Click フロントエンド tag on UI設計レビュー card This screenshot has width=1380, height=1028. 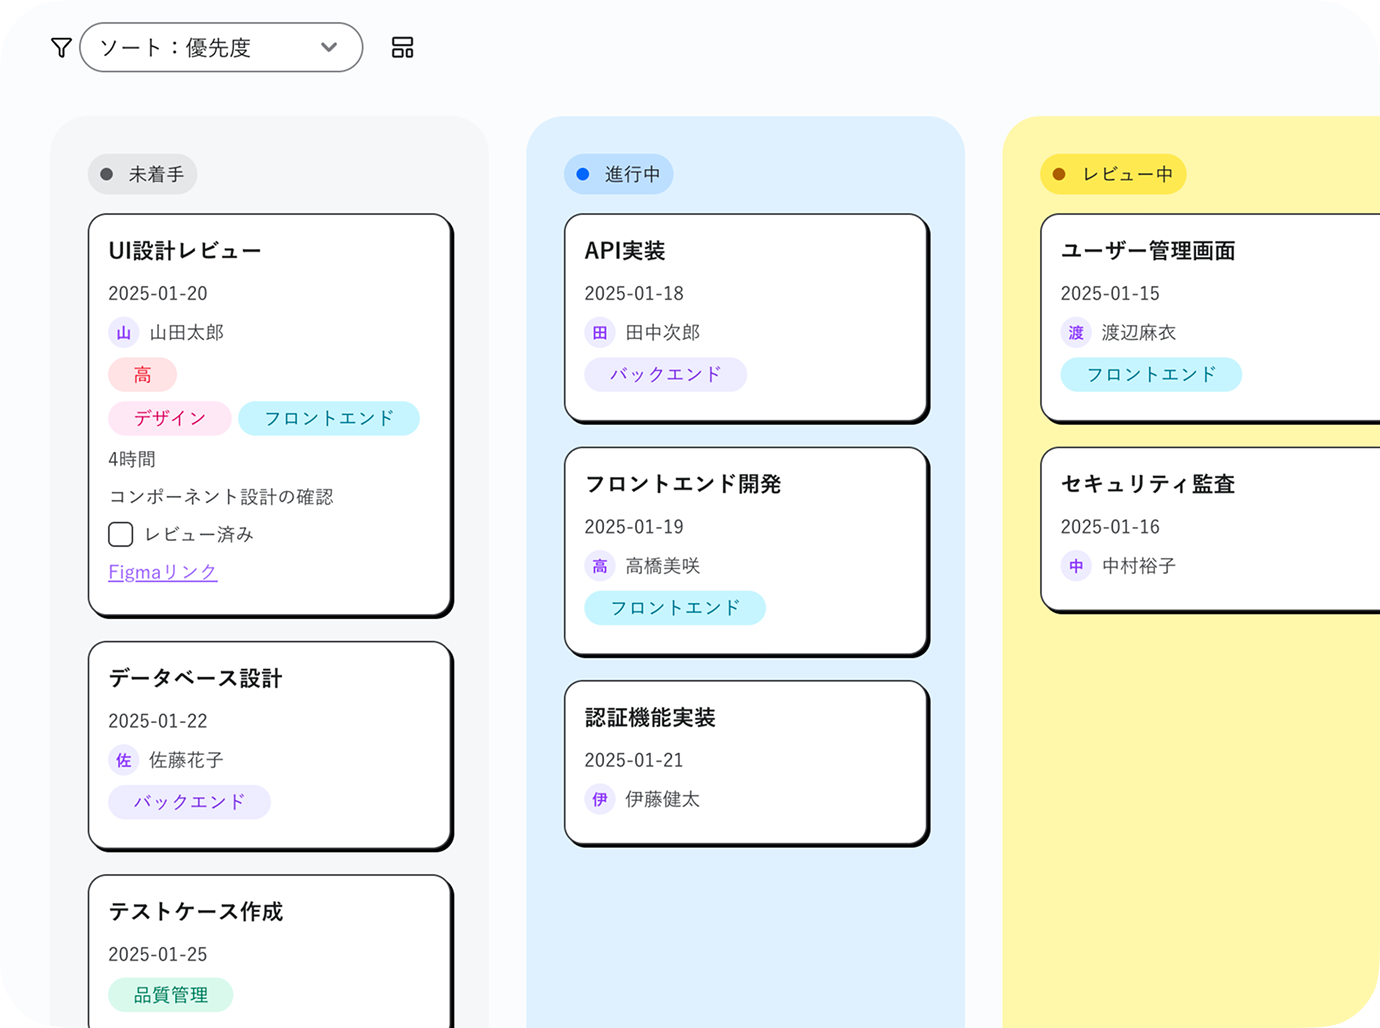329,418
